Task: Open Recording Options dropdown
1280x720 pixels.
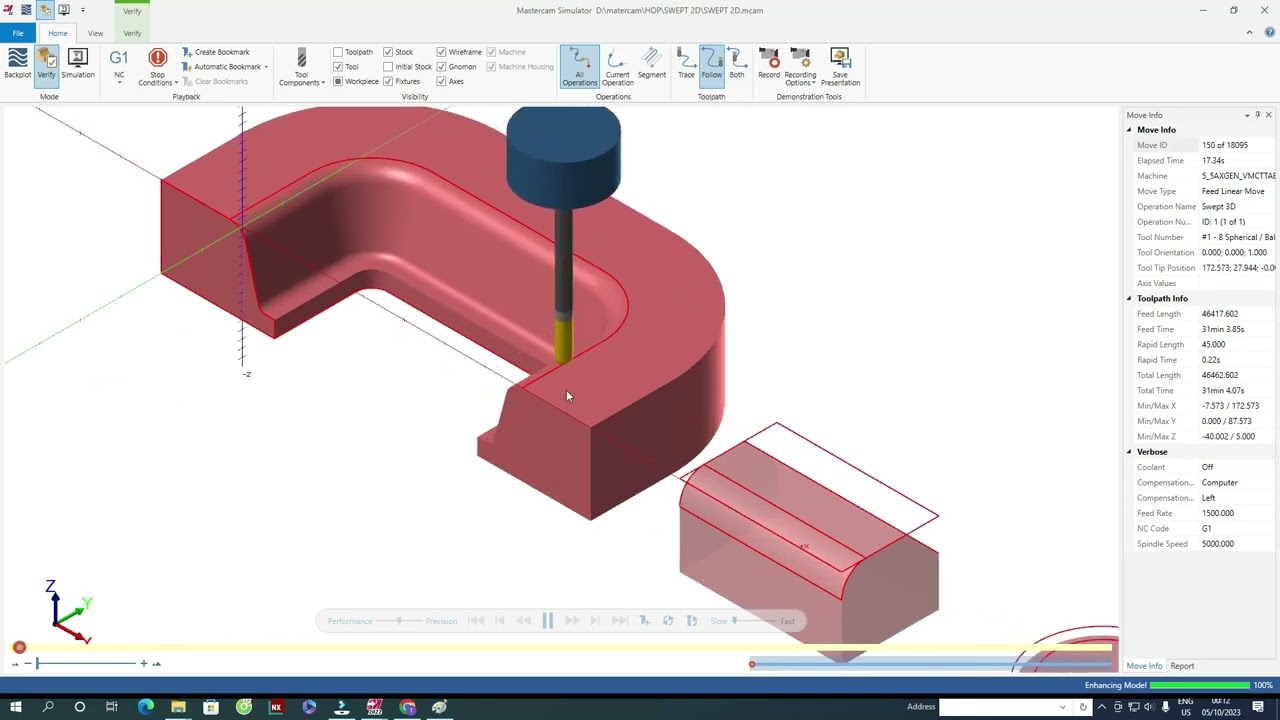Action: 800,68
